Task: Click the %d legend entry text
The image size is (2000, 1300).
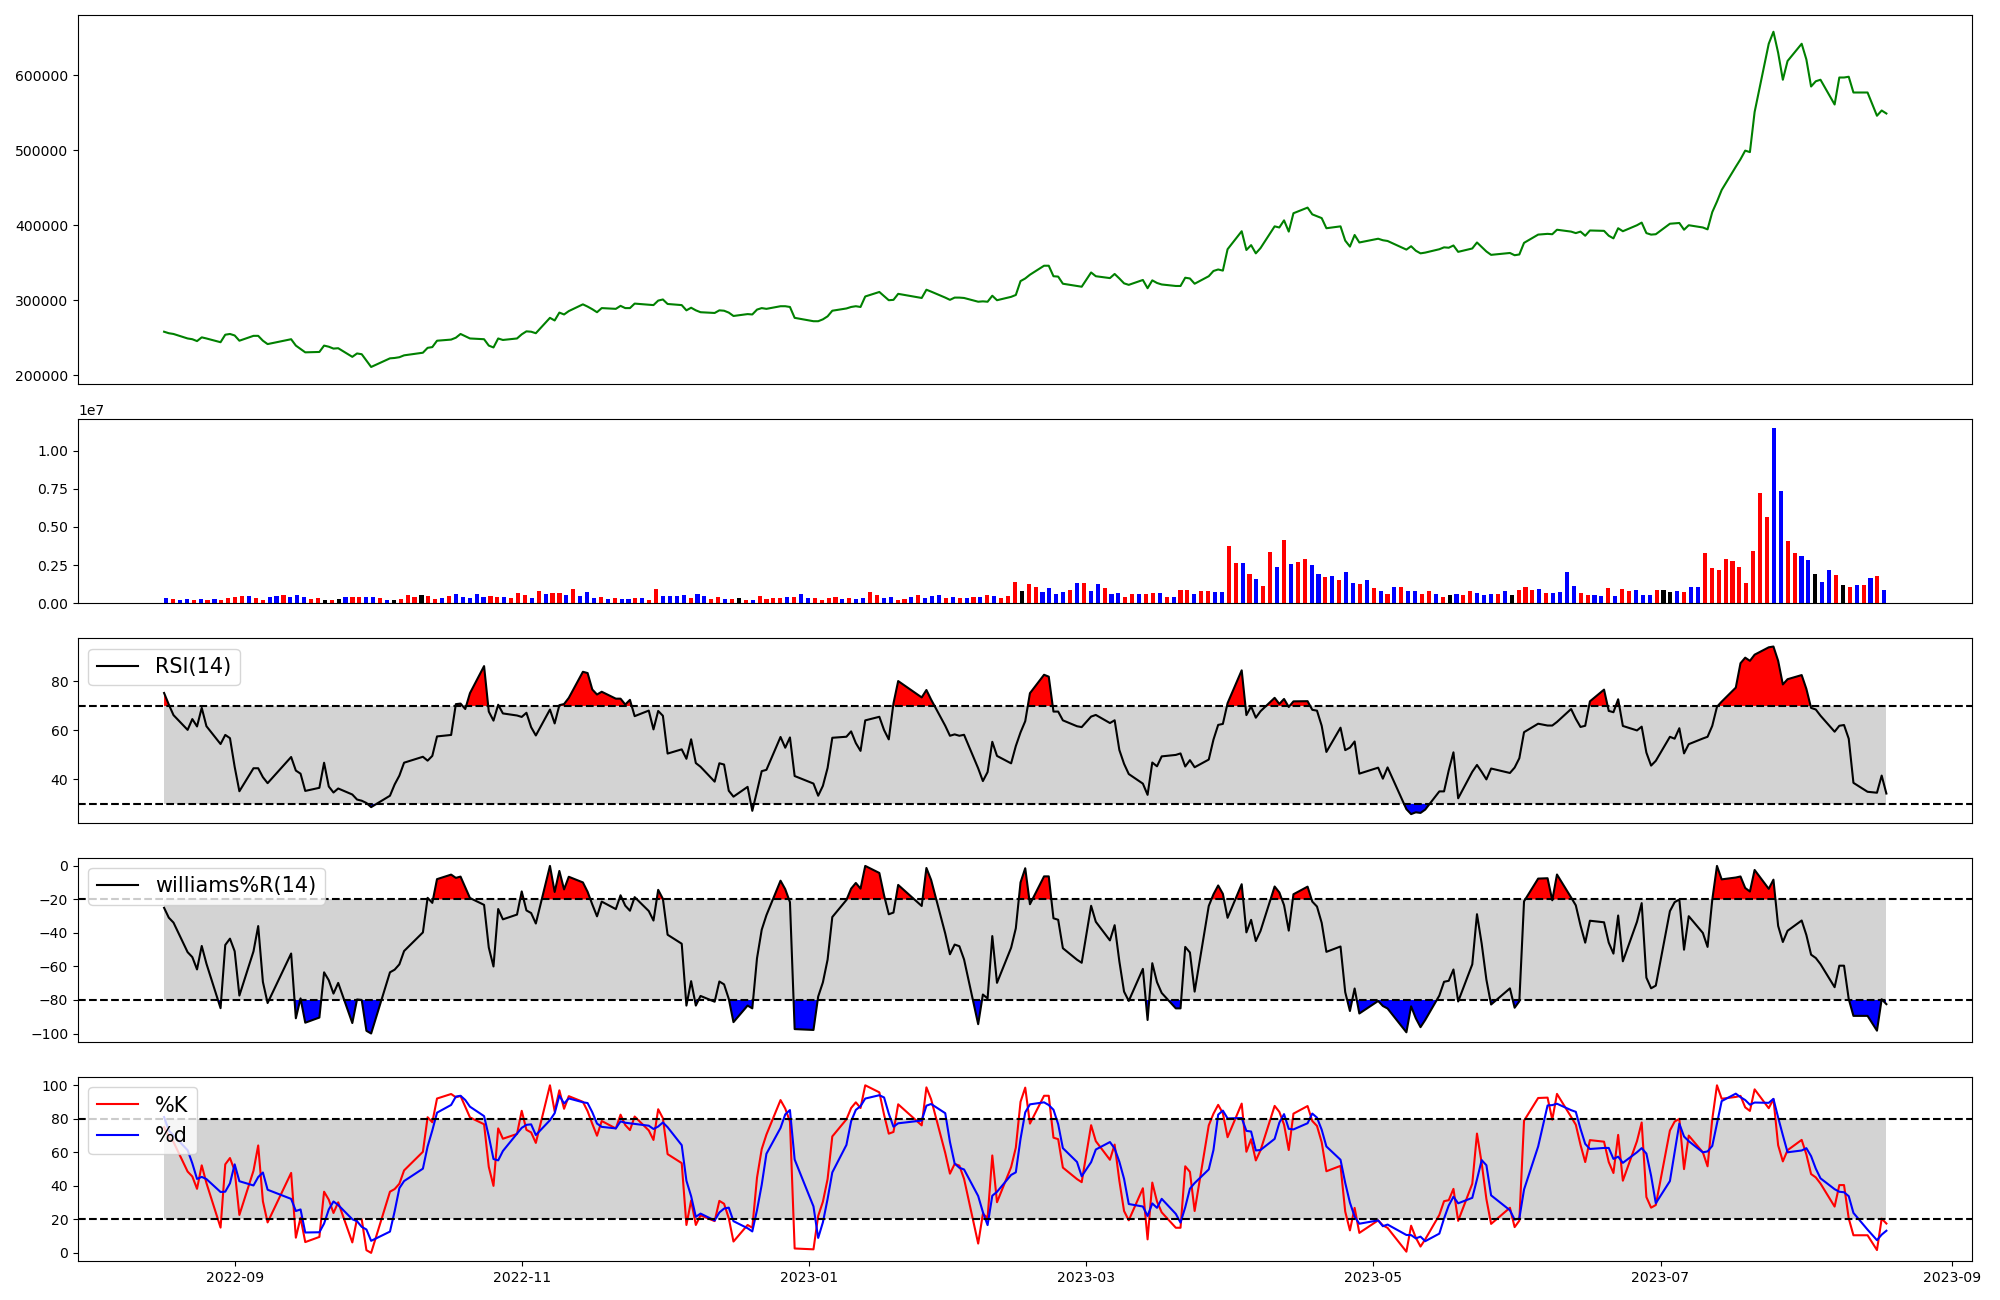Action: click(170, 1136)
